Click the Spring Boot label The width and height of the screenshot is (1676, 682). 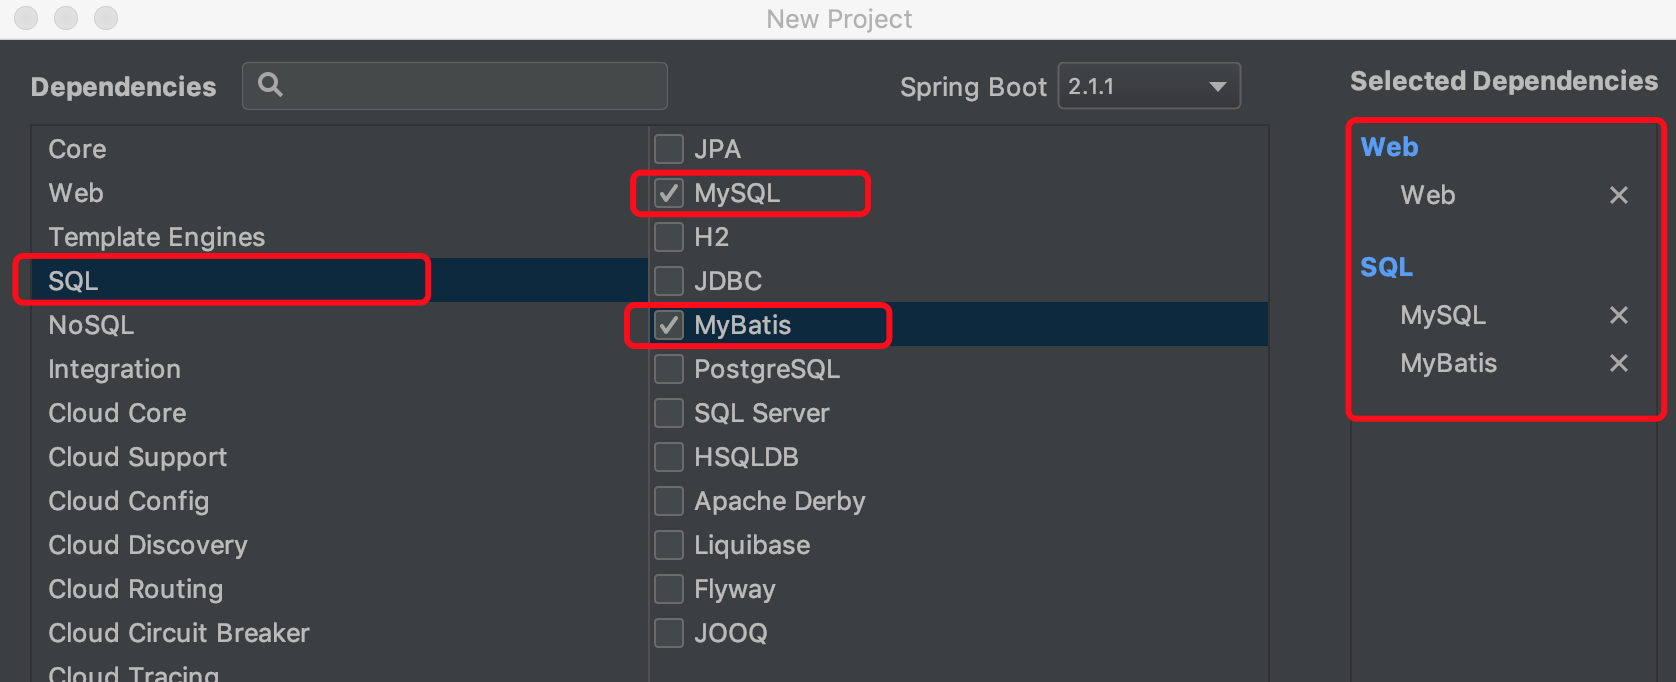973,87
